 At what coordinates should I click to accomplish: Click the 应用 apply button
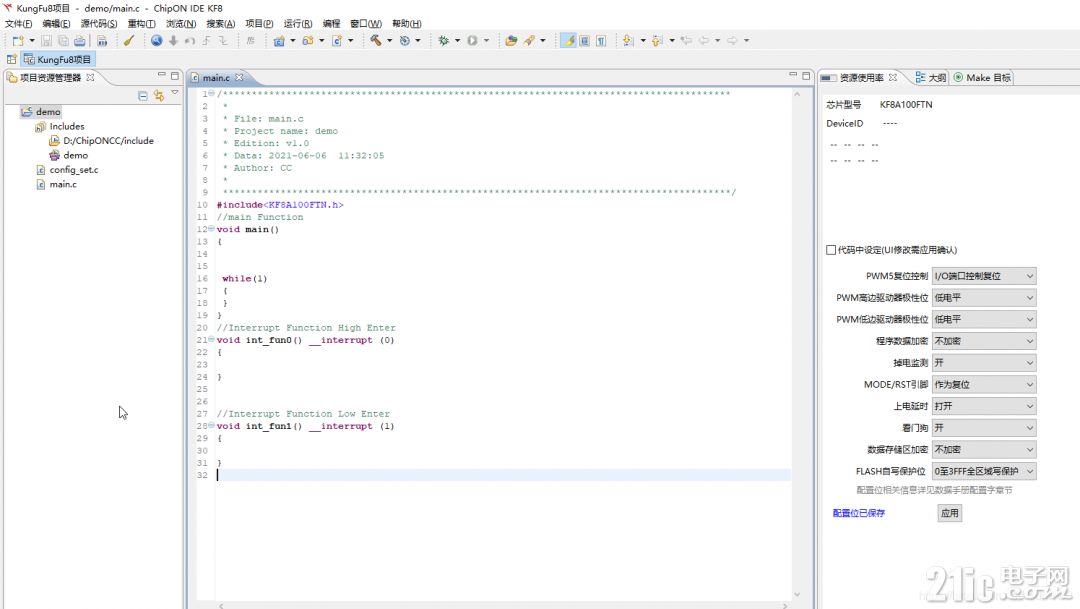[949, 513]
